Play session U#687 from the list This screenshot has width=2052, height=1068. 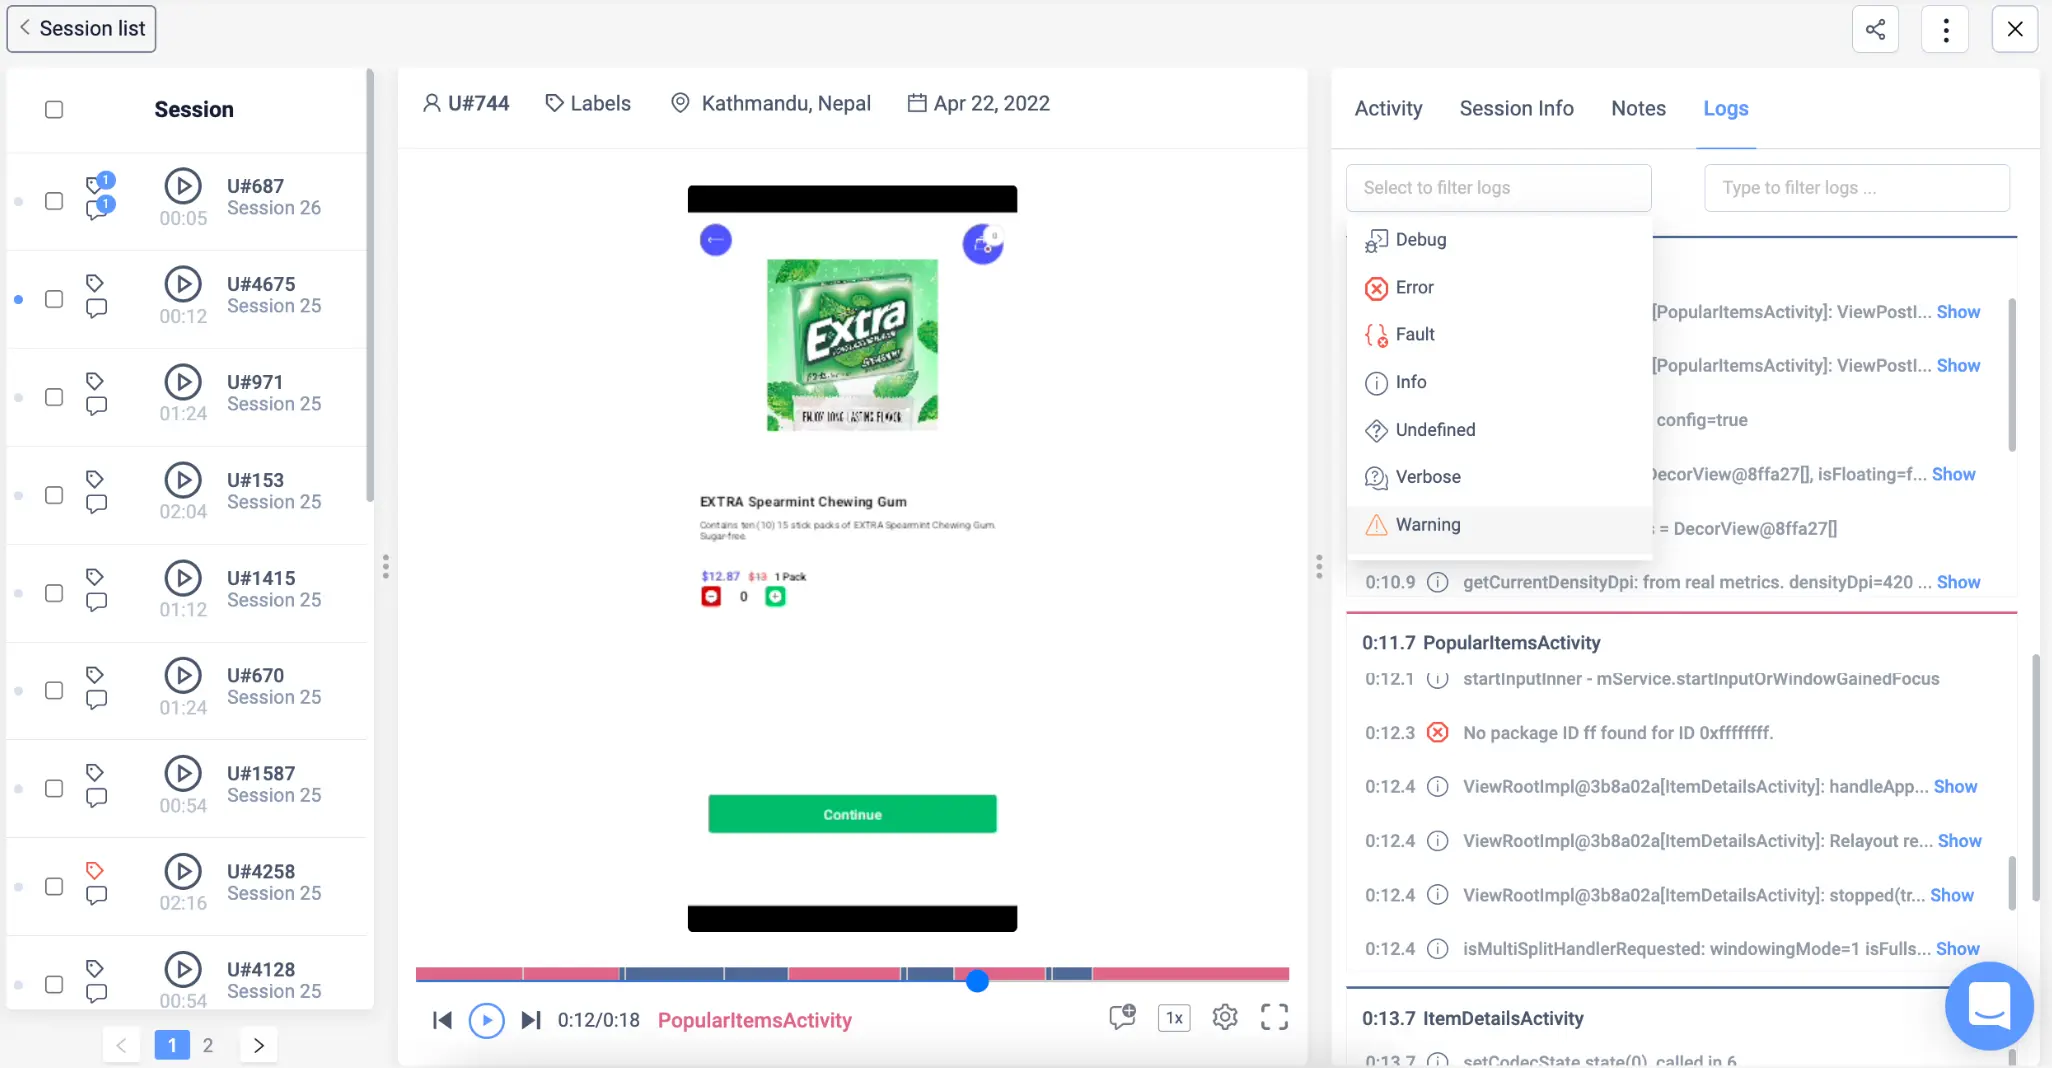183,186
